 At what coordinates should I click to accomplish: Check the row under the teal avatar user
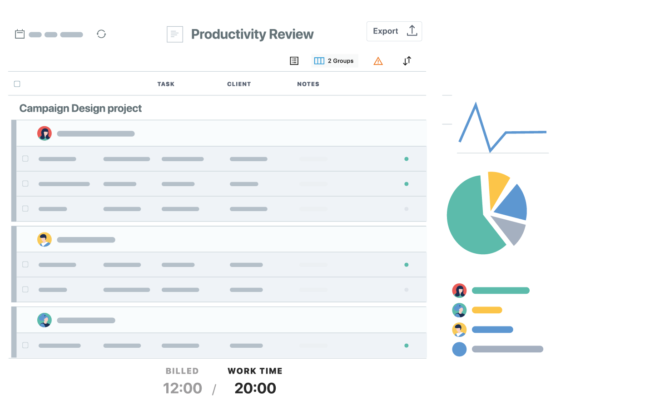(x=25, y=345)
